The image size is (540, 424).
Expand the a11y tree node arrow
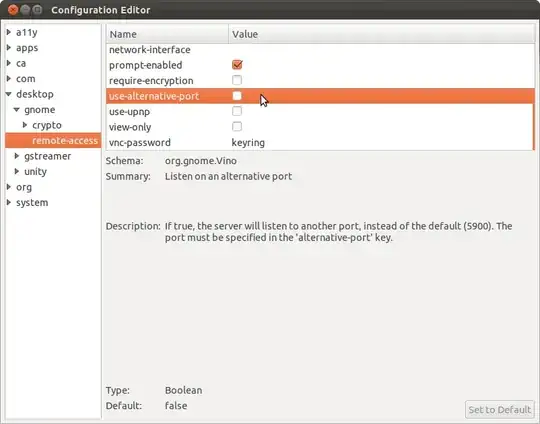click(x=9, y=32)
